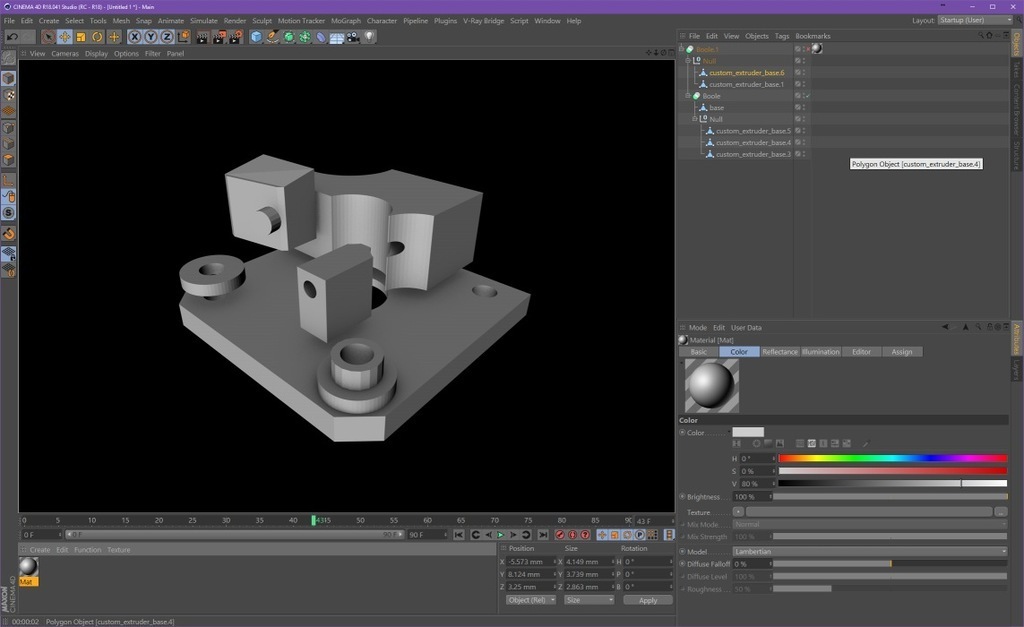Viewport: 1024px width, 627px height.
Task: Activate the Scale tool
Action: click(80, 37)
